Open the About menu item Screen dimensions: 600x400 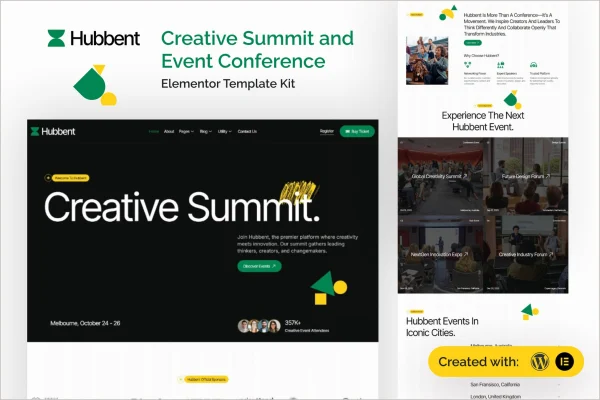pos(169,131)
